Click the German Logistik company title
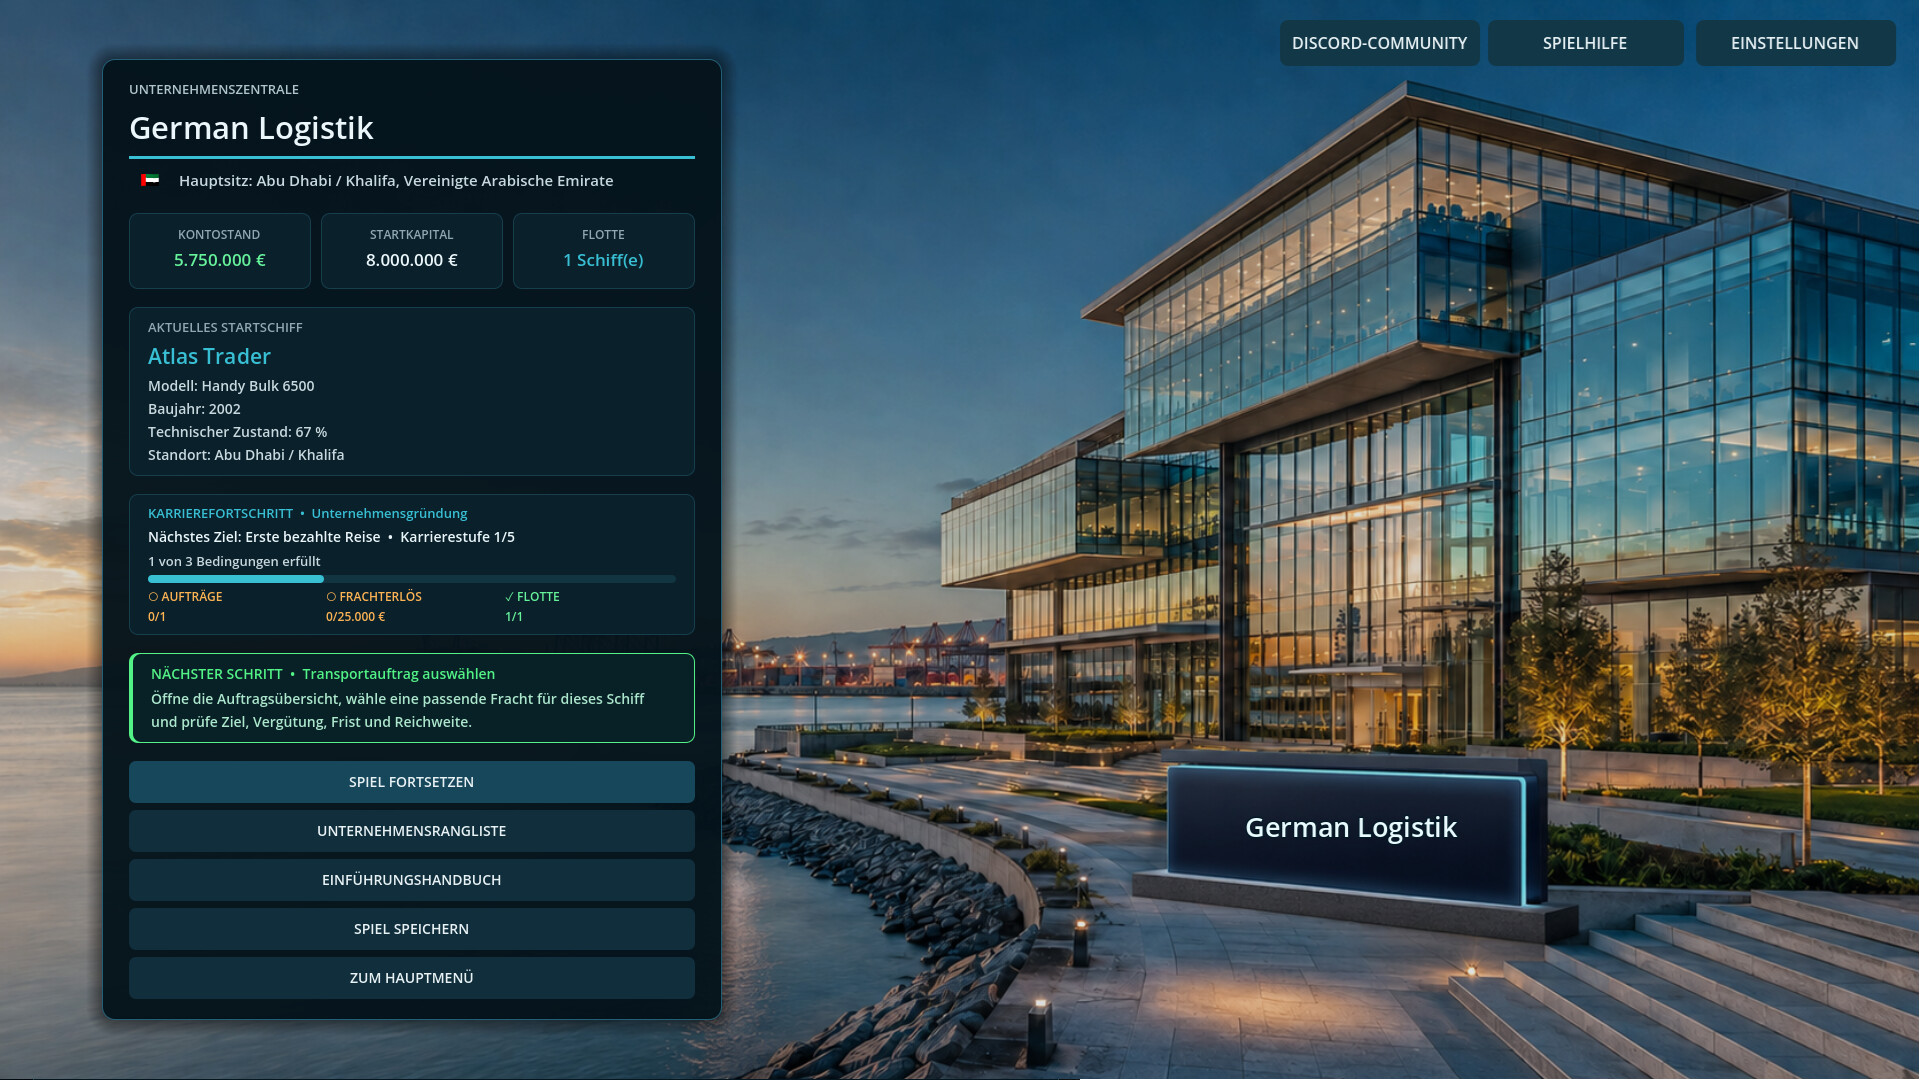Viewport: 1920px width, 1080px height. (251, 128)
